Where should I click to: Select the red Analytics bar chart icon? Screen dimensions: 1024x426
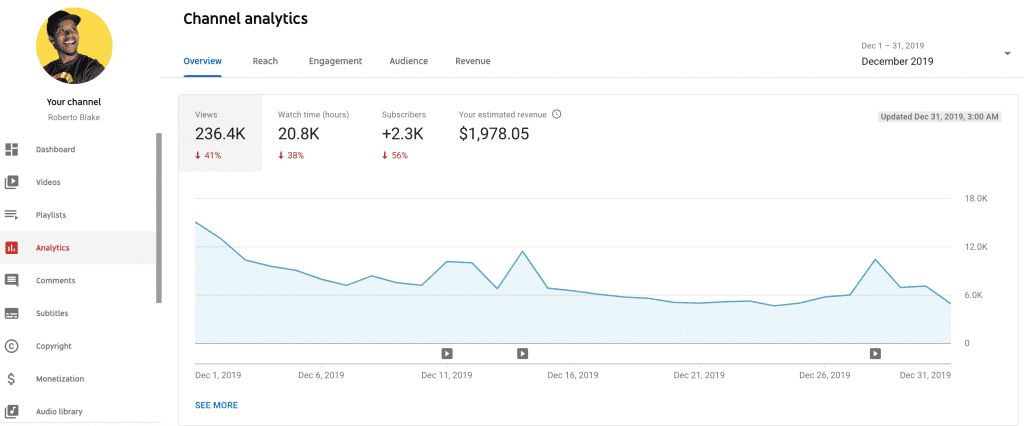pyautogui.click(x=12, y=248)
